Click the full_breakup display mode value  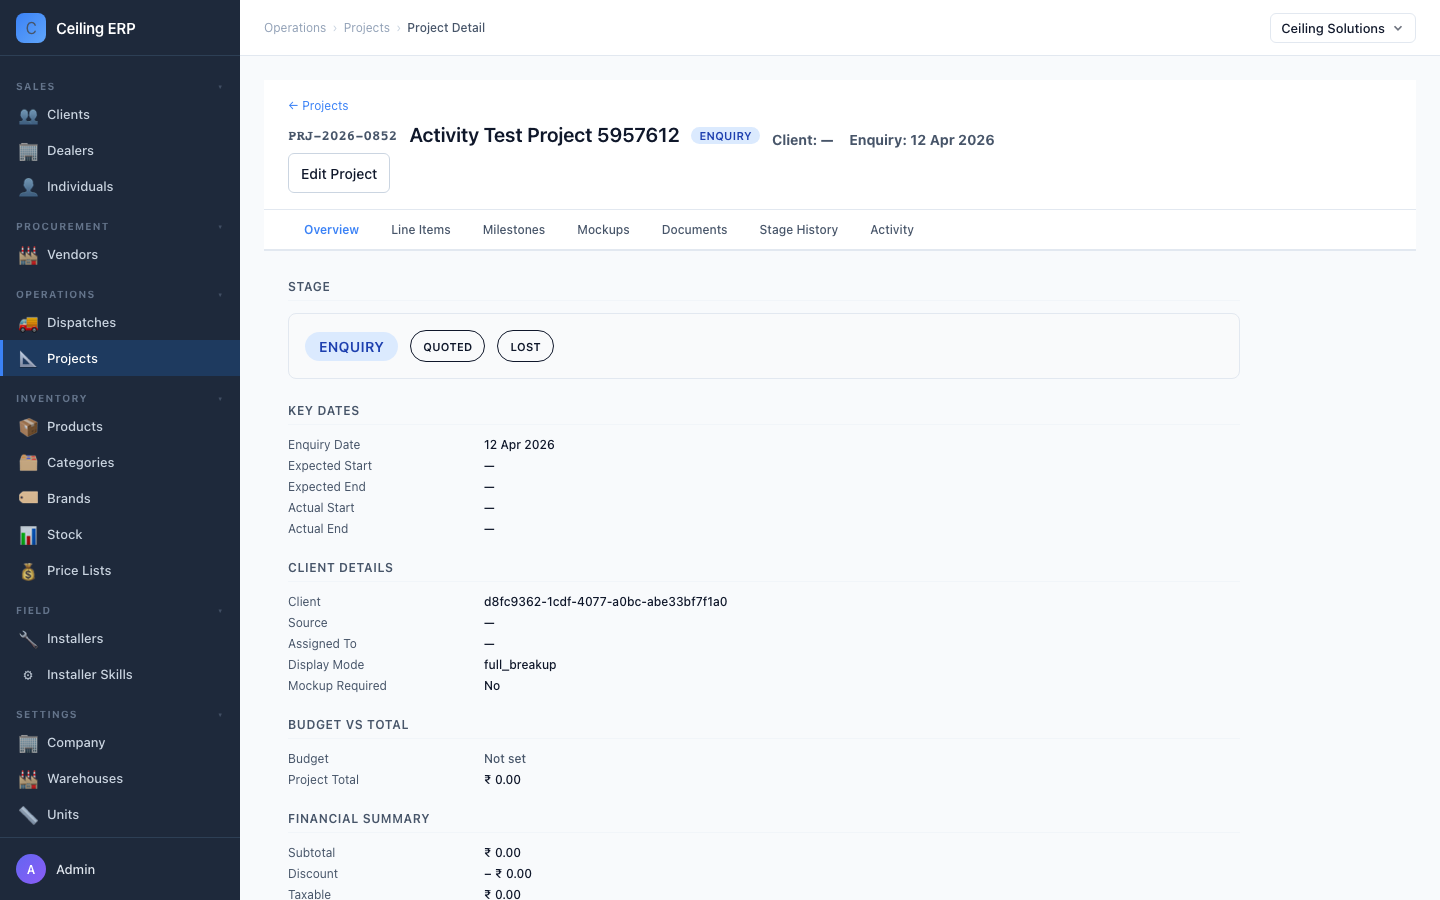tap(520, 665)
